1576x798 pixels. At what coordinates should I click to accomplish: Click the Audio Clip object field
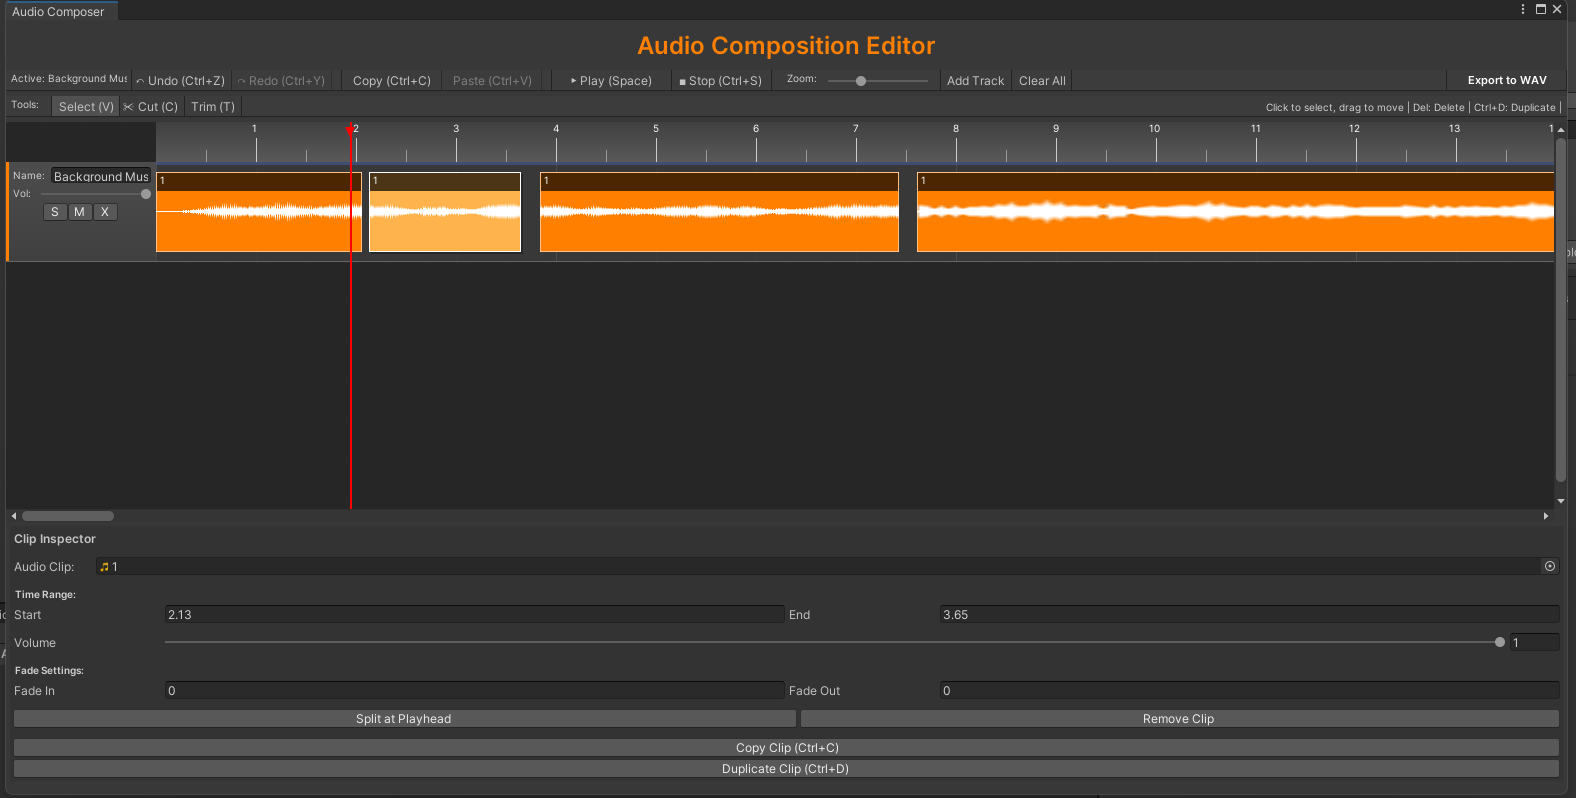827,567
